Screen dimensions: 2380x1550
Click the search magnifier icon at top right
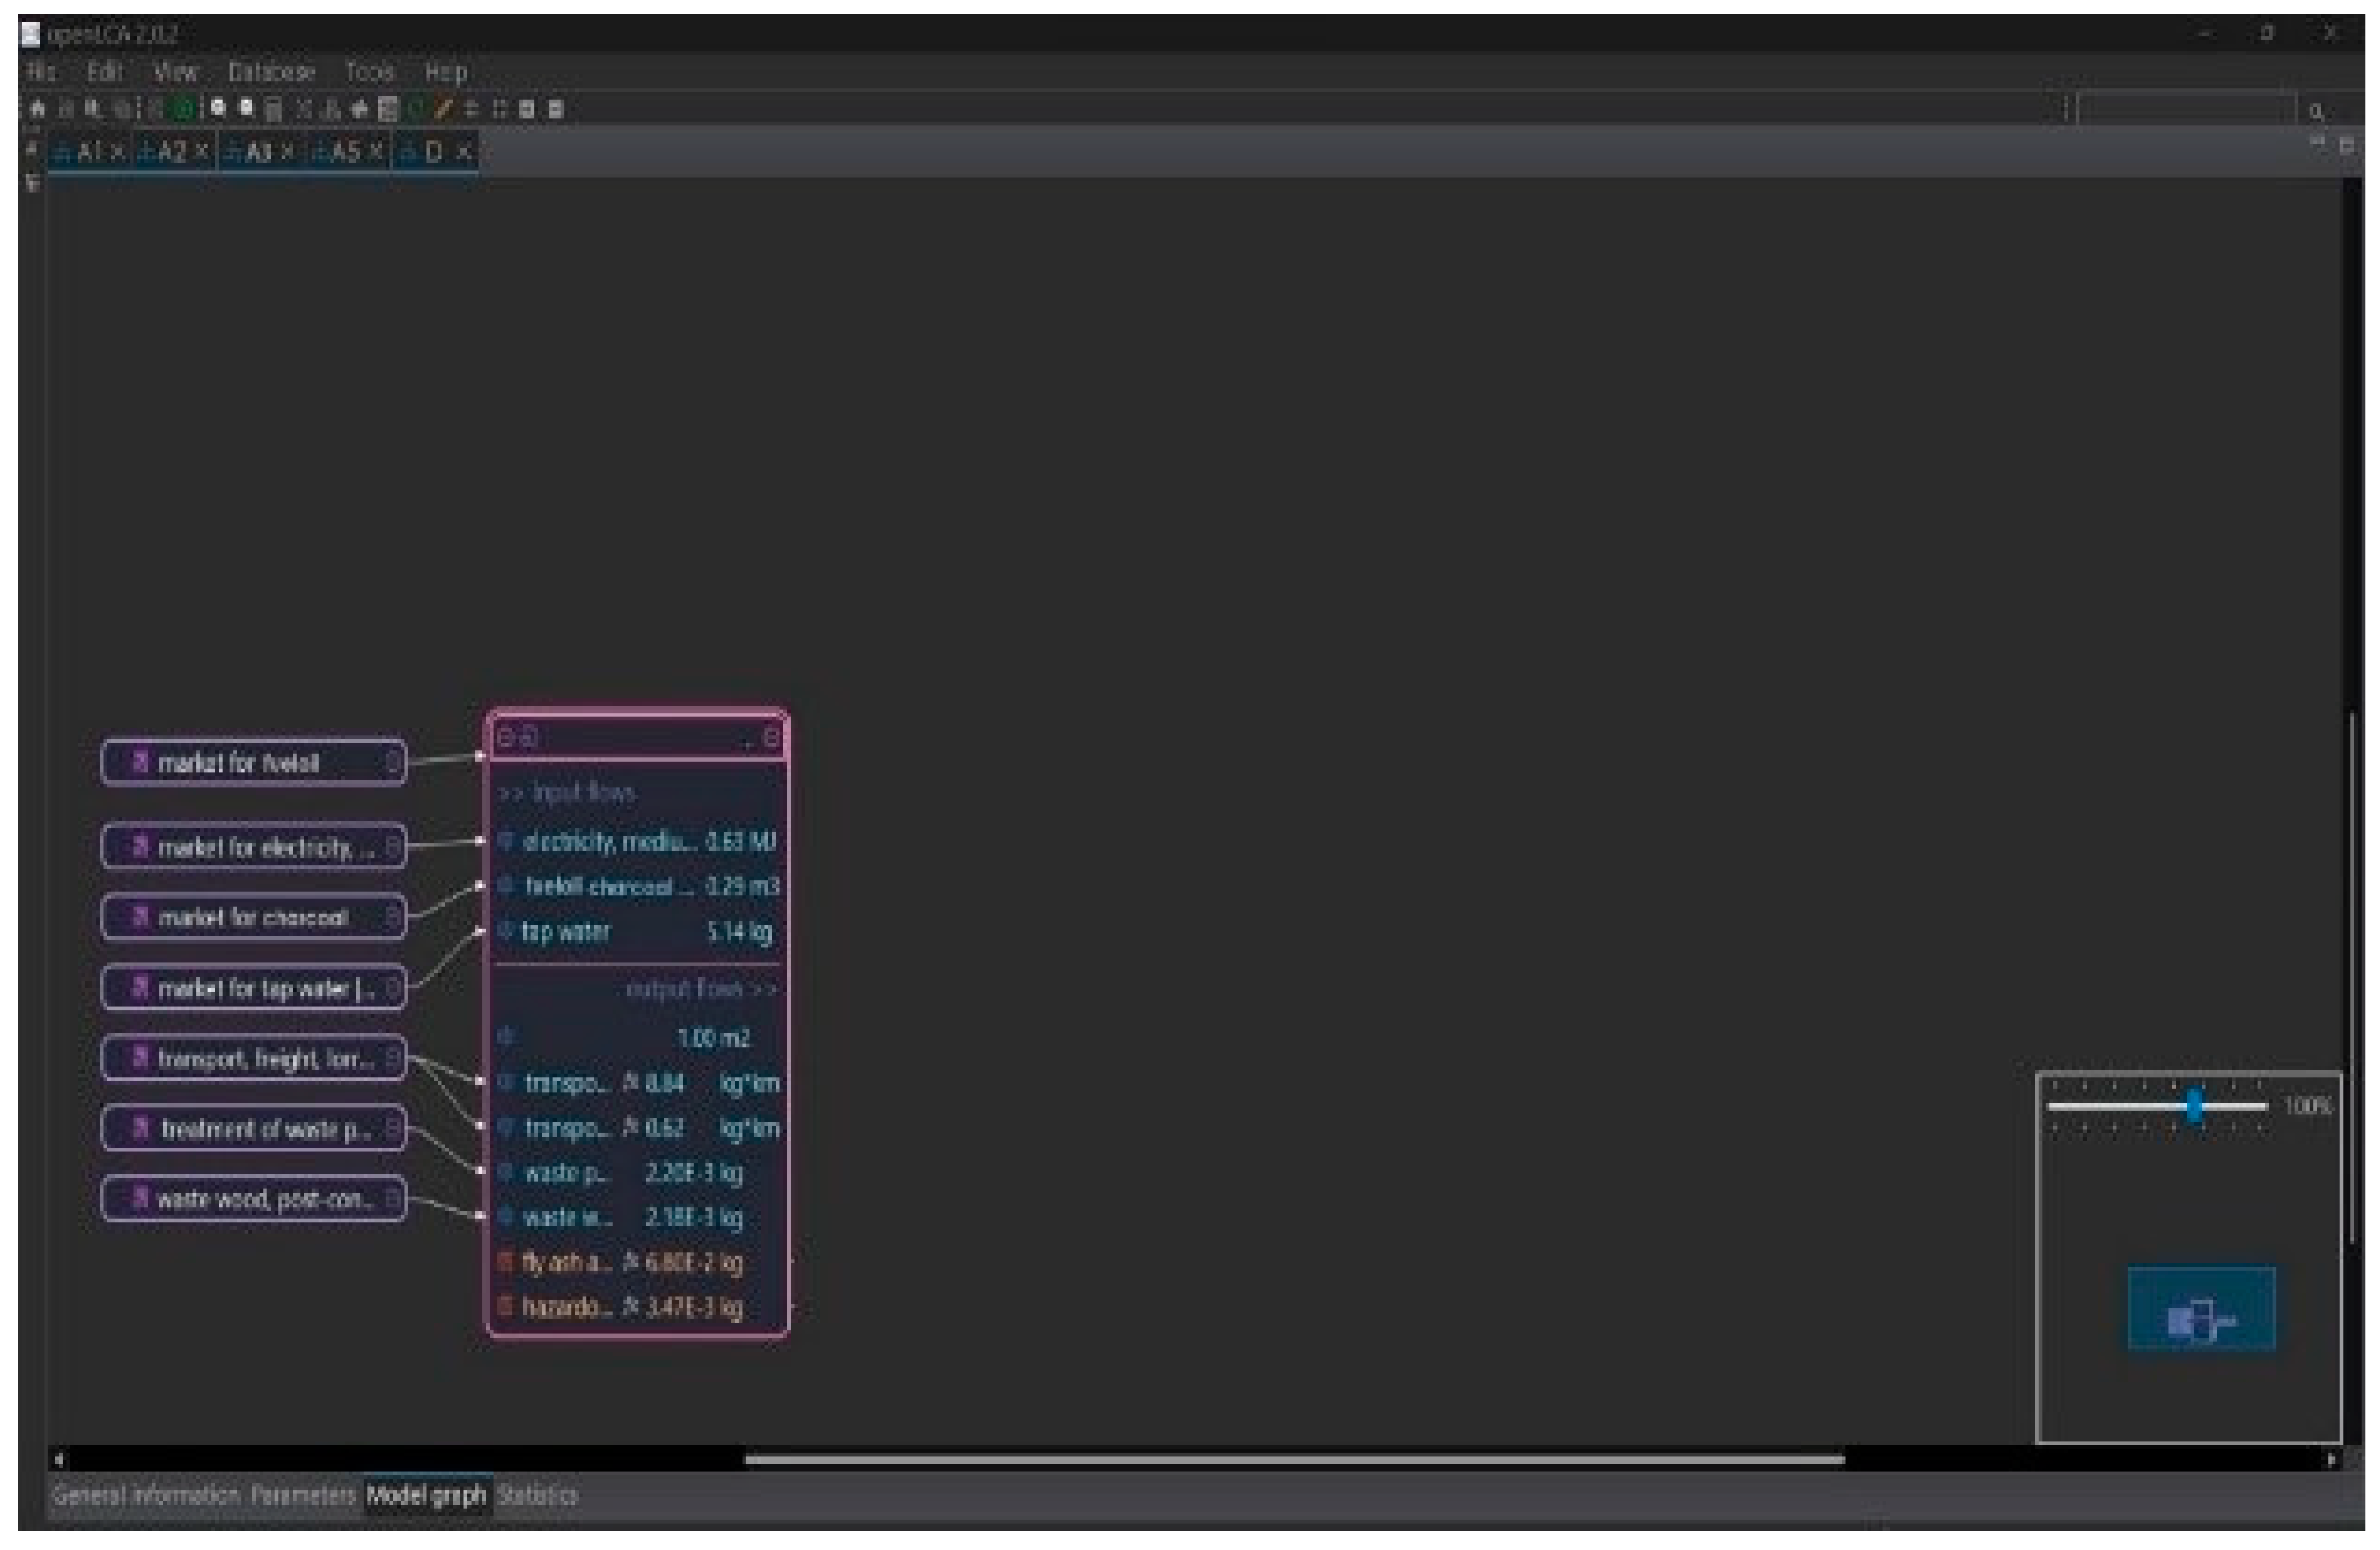pos(2317,111)
